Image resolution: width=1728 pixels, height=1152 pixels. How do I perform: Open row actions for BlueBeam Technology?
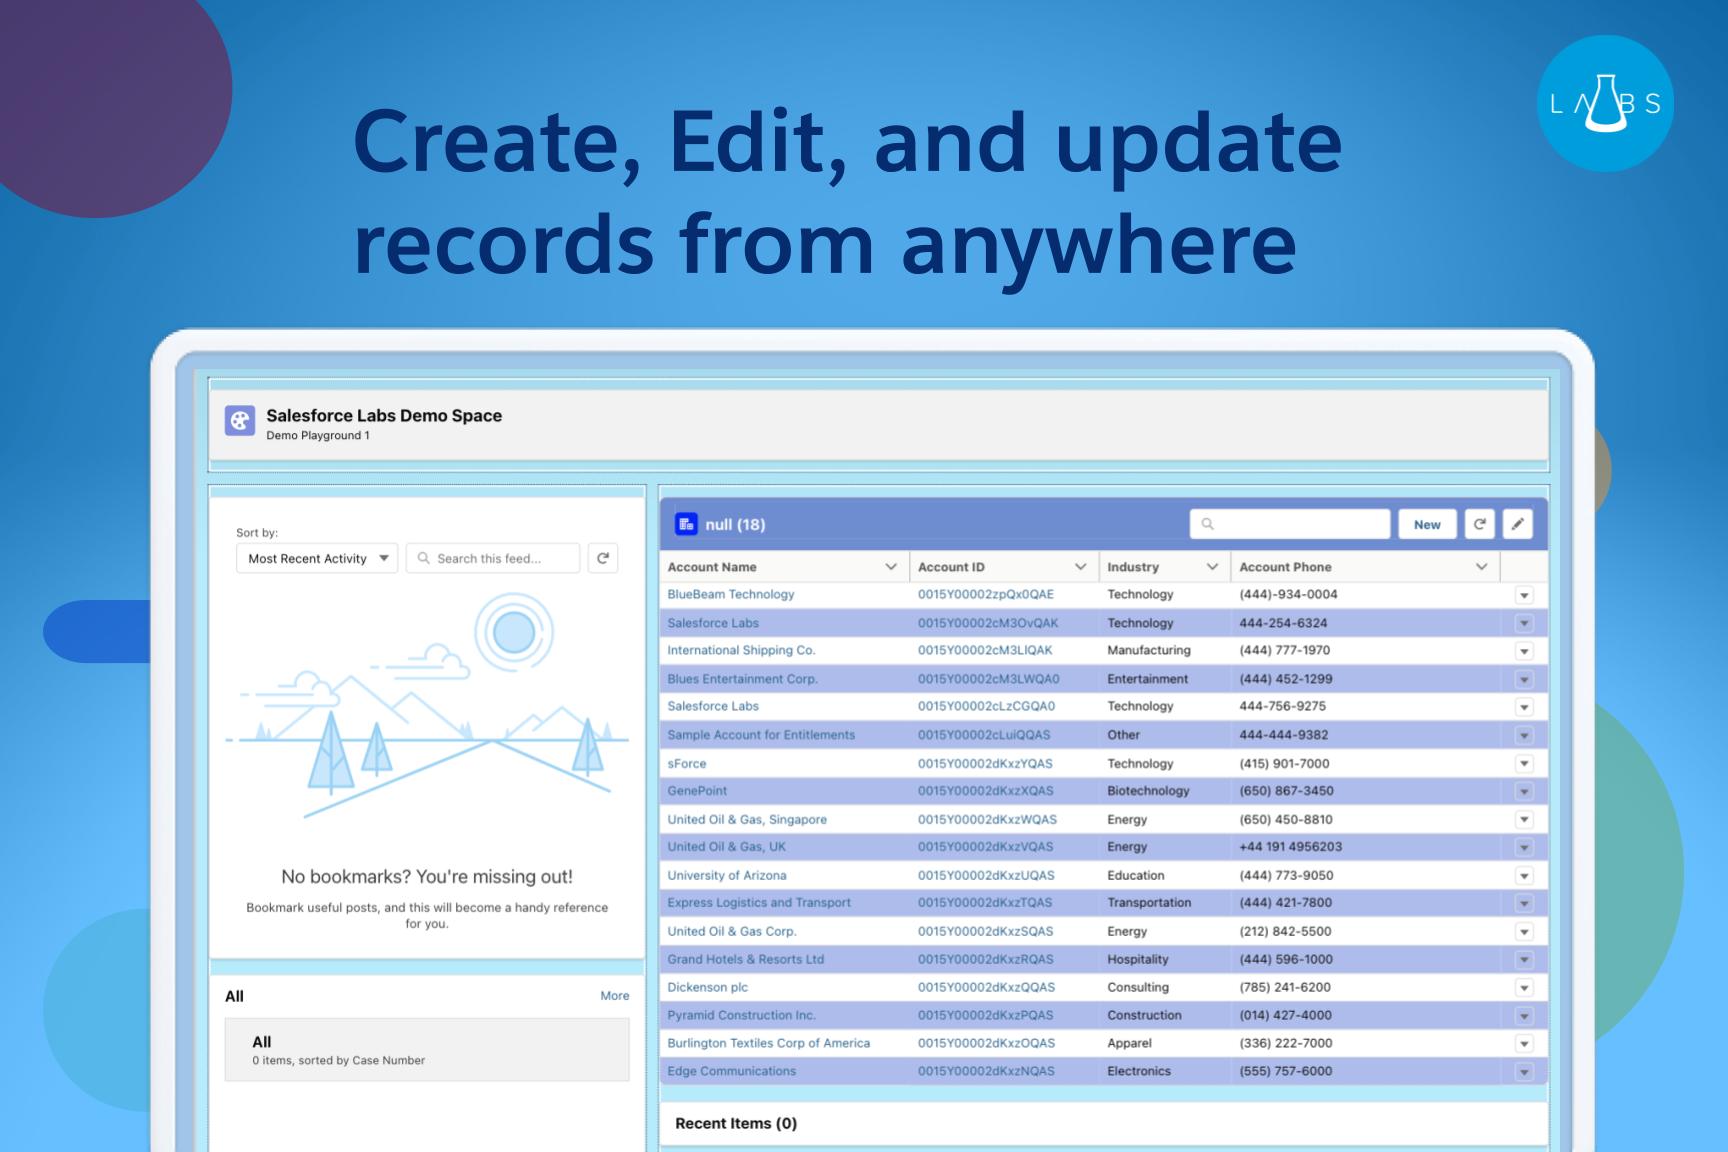pos(1523,595)
